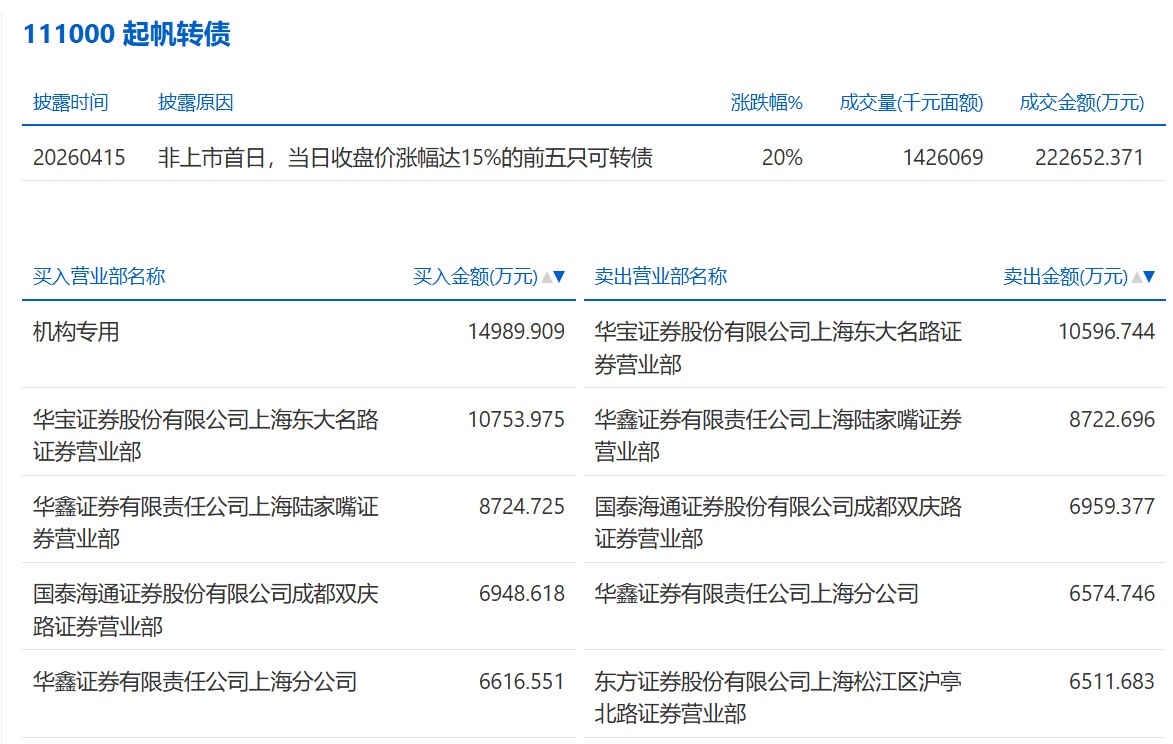This screenshot has width=1173, height=744.
Task: Select 华宝证券 entry in buy list
Action: 206,435
